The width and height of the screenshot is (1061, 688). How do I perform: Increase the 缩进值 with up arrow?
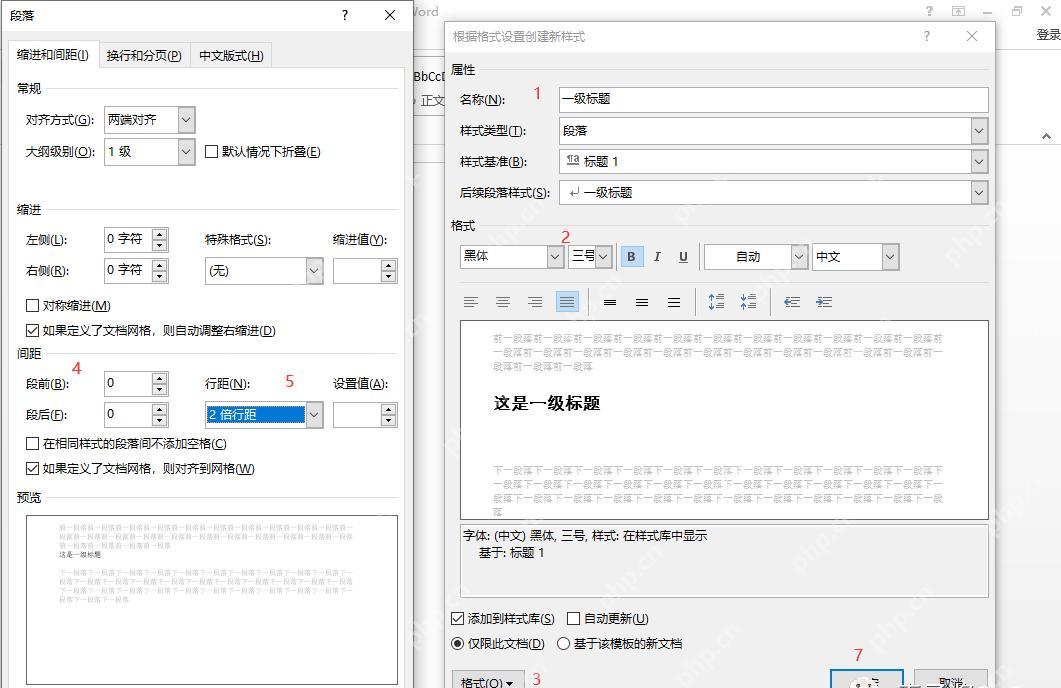[x=388, y=266]
